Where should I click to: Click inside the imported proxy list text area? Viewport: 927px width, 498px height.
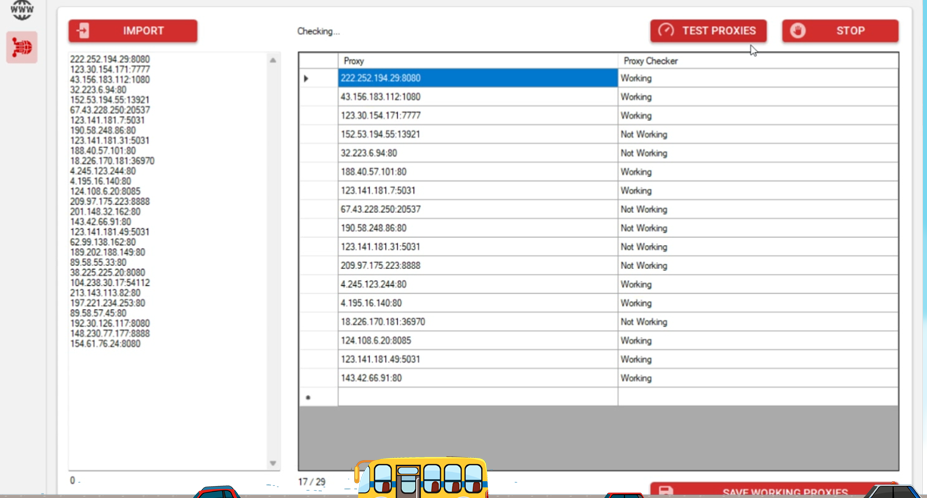click(x=168, y=260)
